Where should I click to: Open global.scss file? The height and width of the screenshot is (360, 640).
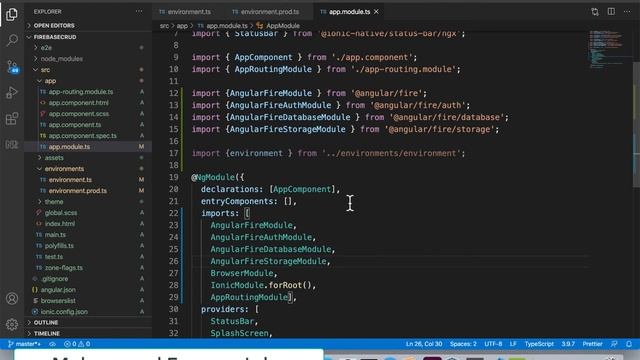tap(61, 213)
